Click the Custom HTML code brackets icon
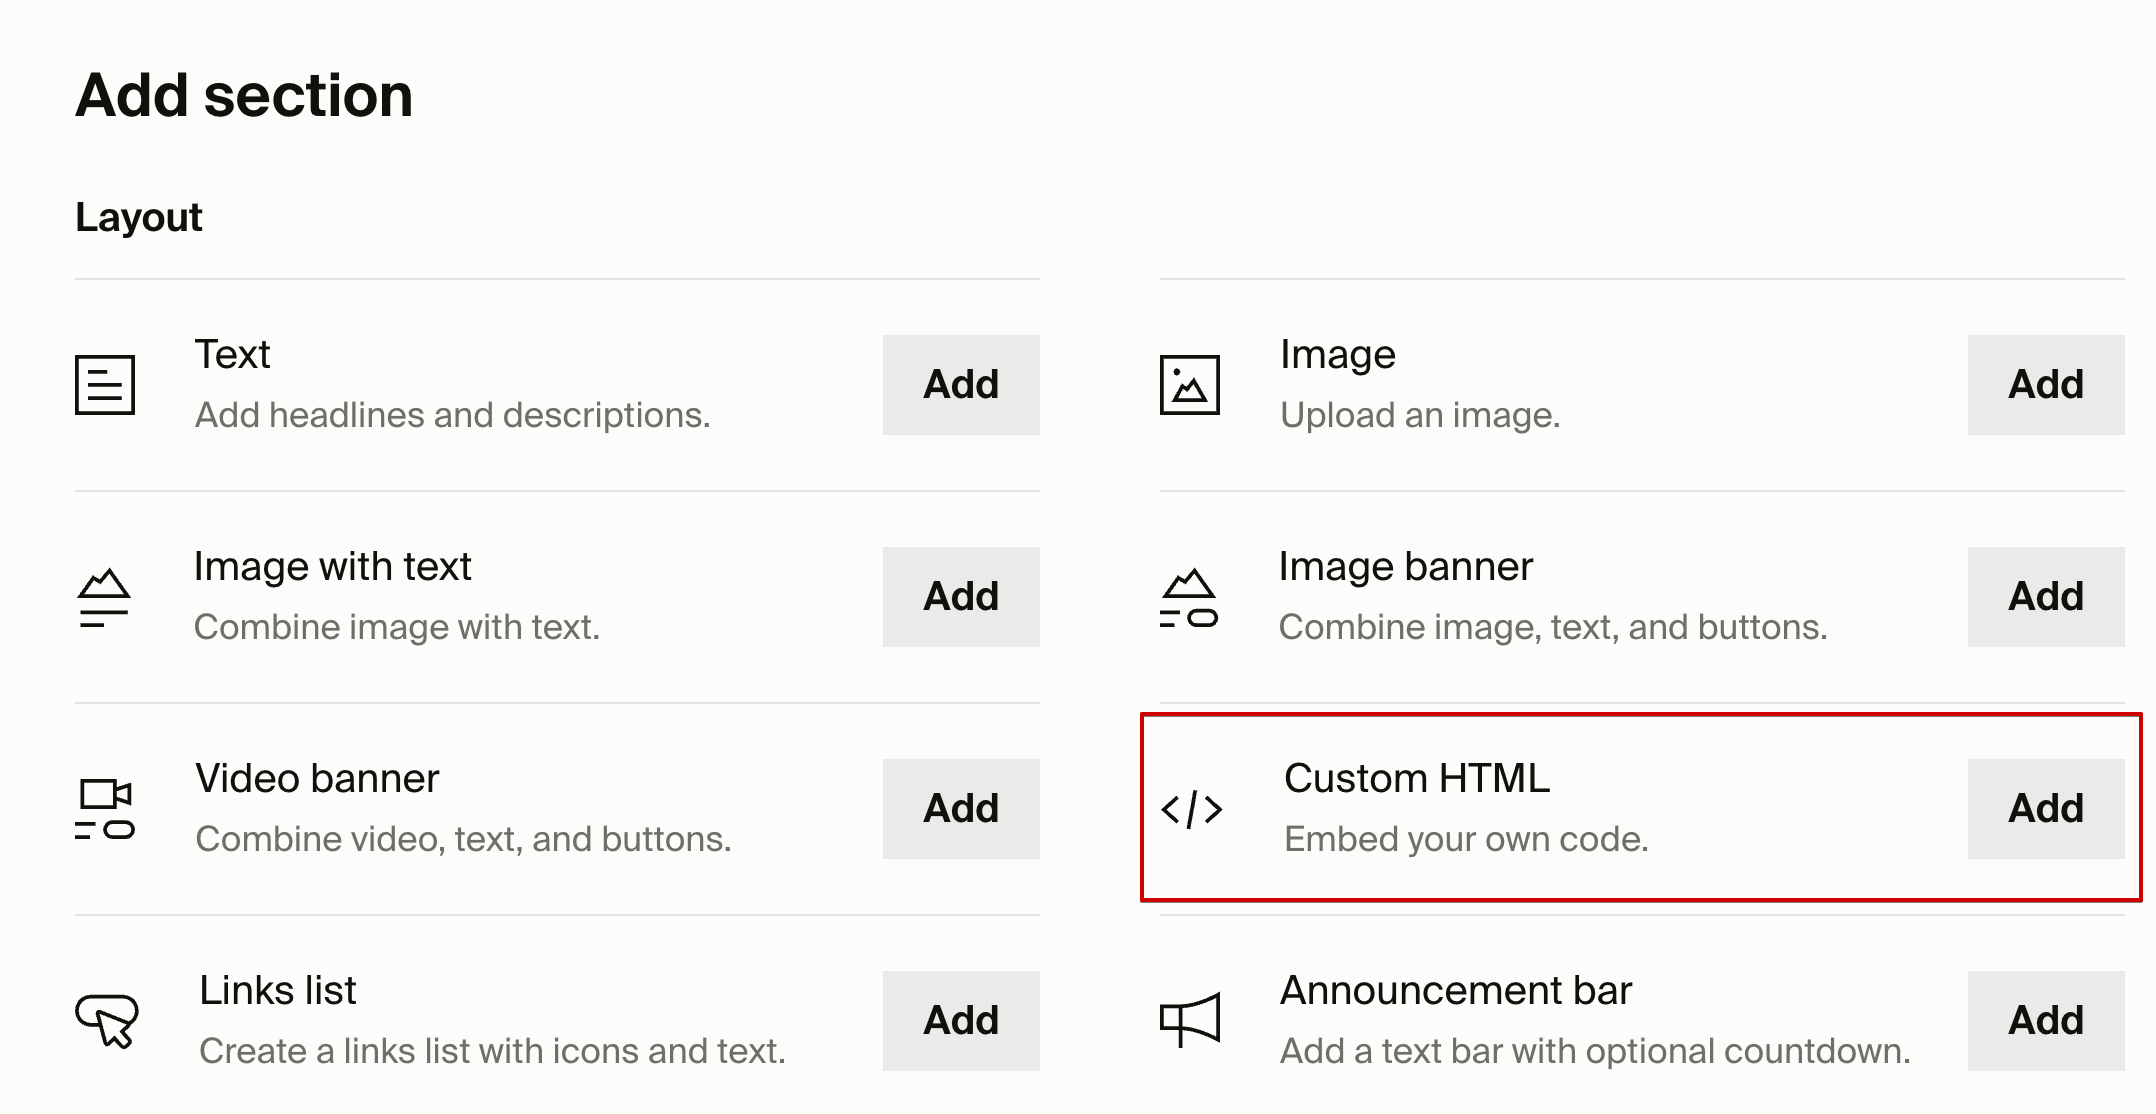Viewport: 2156px width, 1114px height. click(1191, 809)
